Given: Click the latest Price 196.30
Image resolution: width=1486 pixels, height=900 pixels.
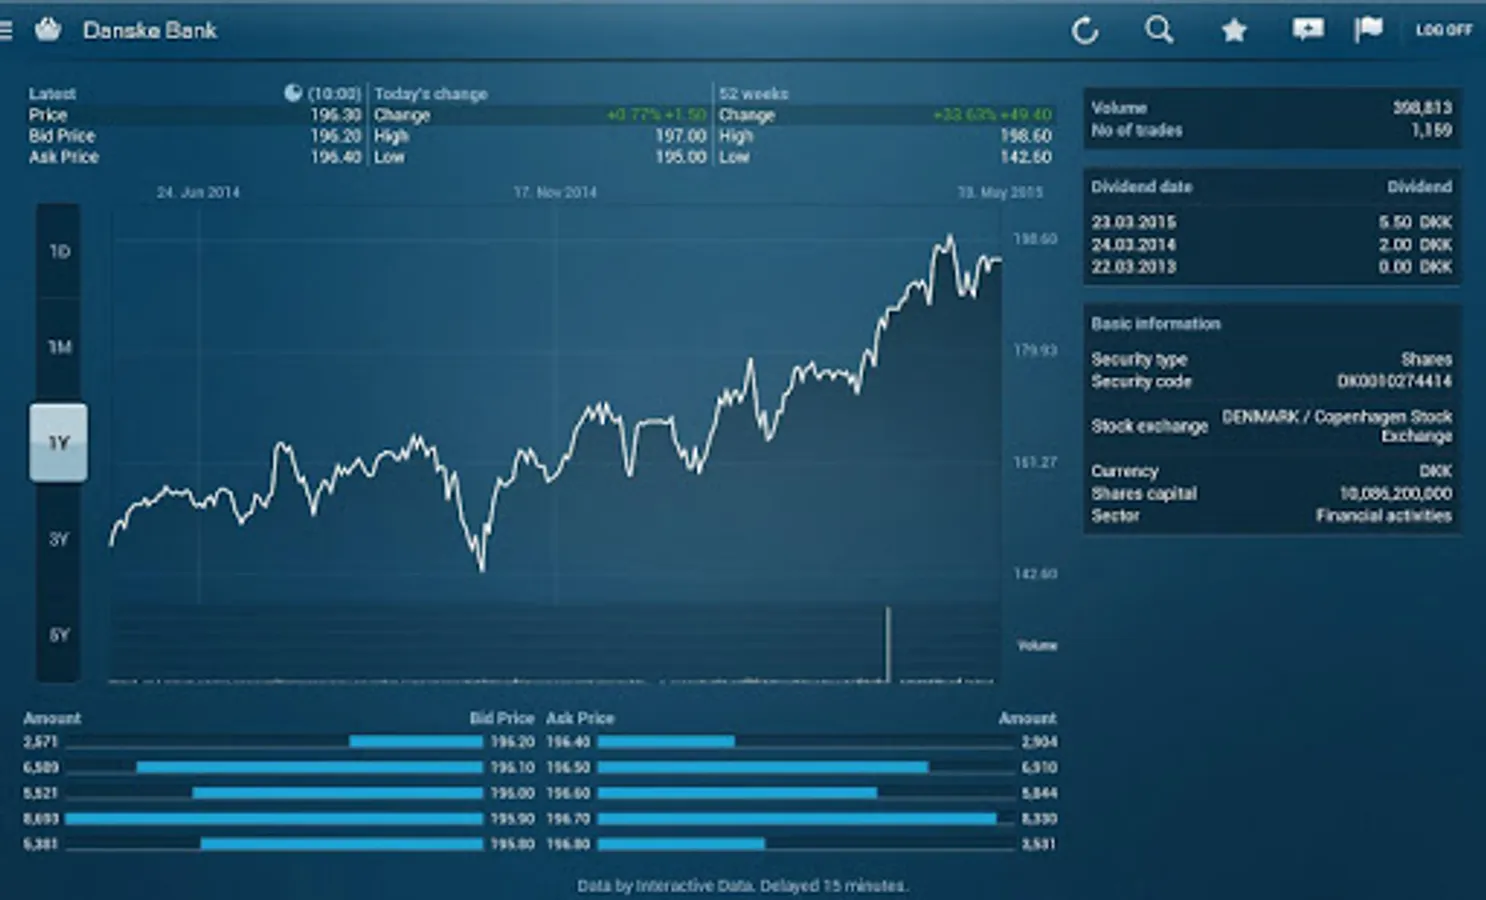Looking at the screenshot, I should tap(335, 115).
